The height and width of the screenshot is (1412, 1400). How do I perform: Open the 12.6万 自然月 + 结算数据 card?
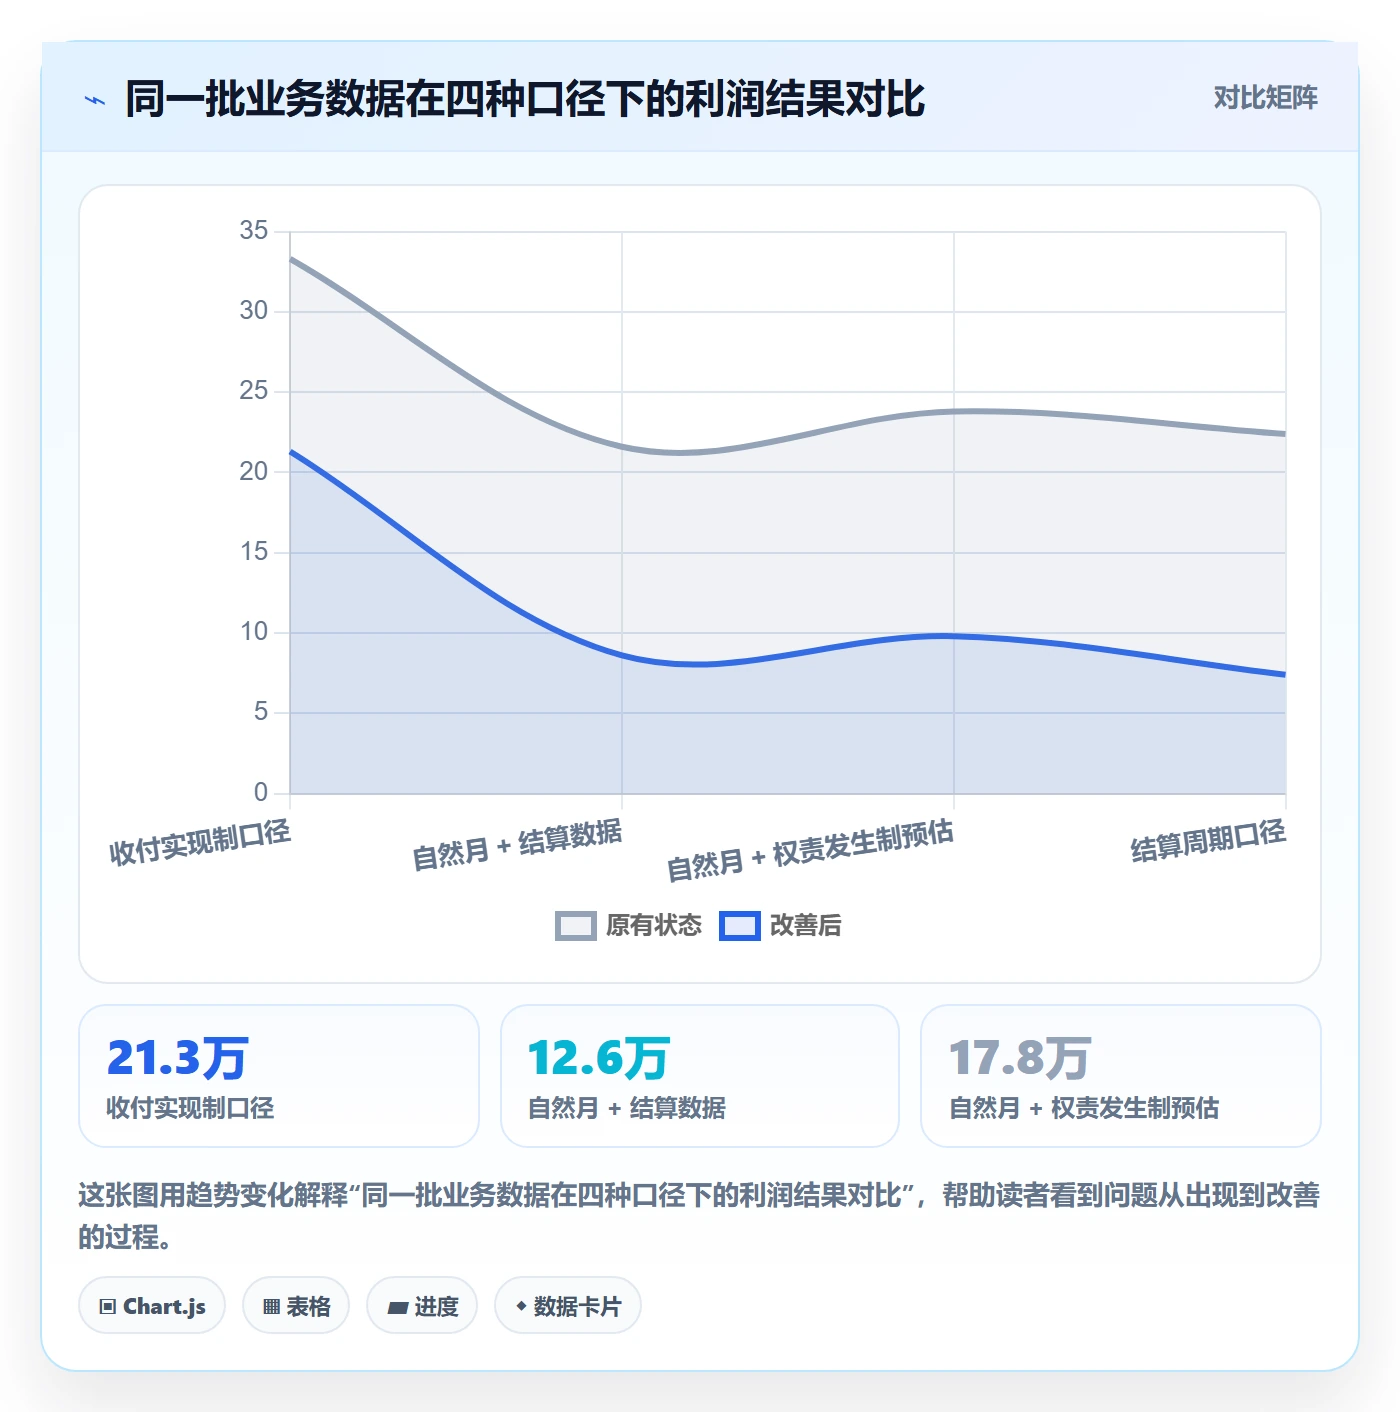pyautogui.click(x=700, y=1076)
